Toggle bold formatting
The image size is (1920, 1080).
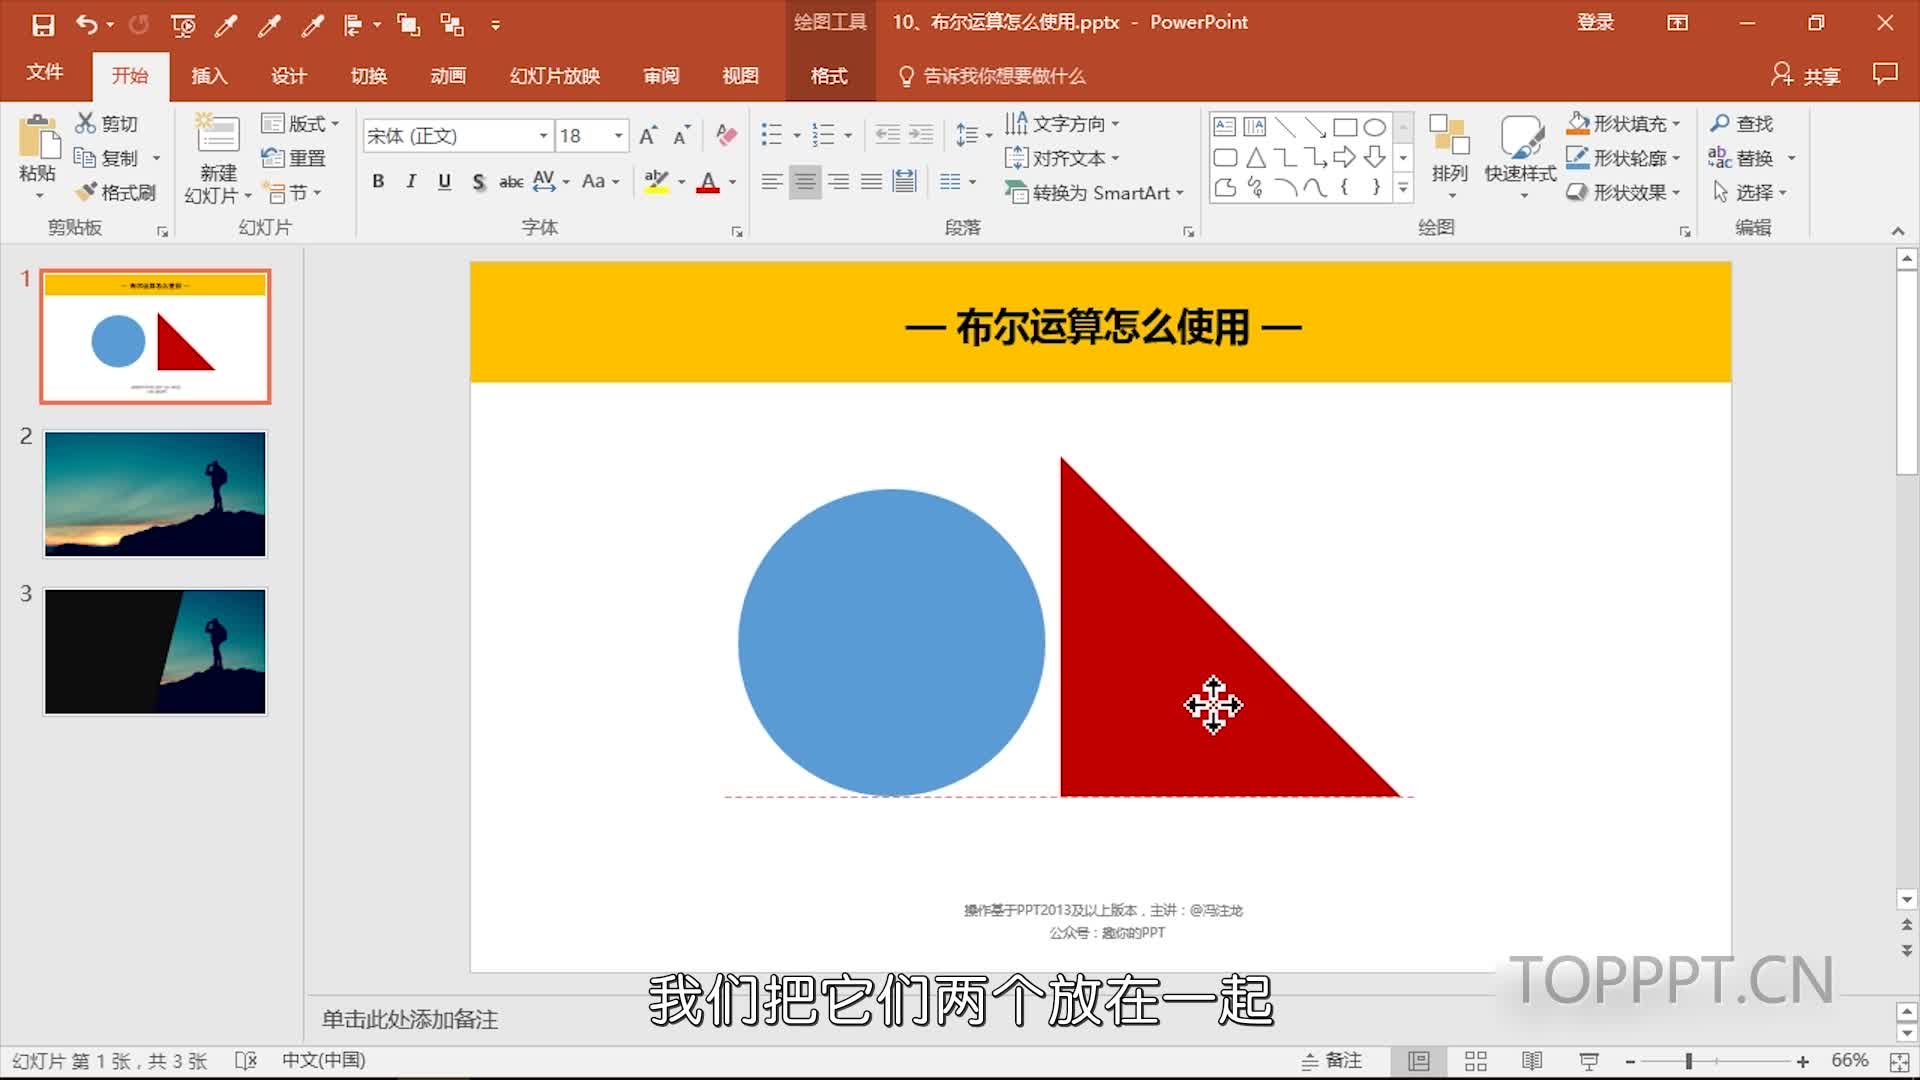point(377,182)
